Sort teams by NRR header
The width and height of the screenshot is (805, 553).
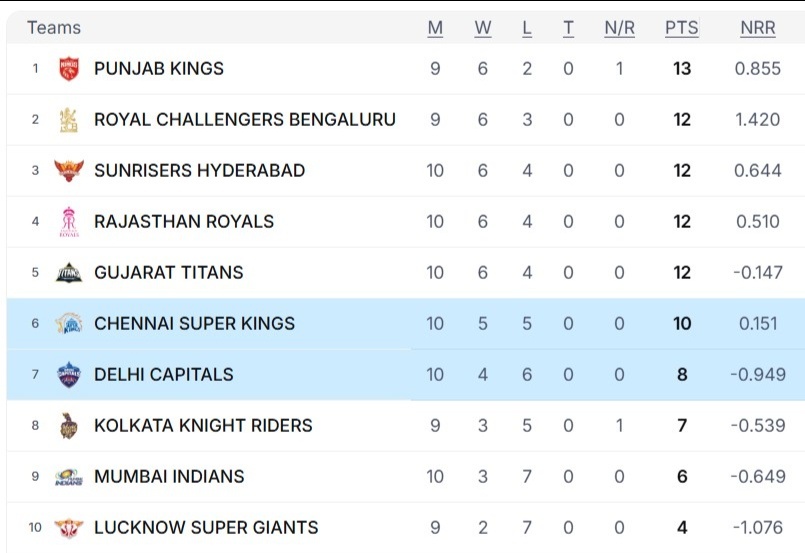(x=758, y=28)
